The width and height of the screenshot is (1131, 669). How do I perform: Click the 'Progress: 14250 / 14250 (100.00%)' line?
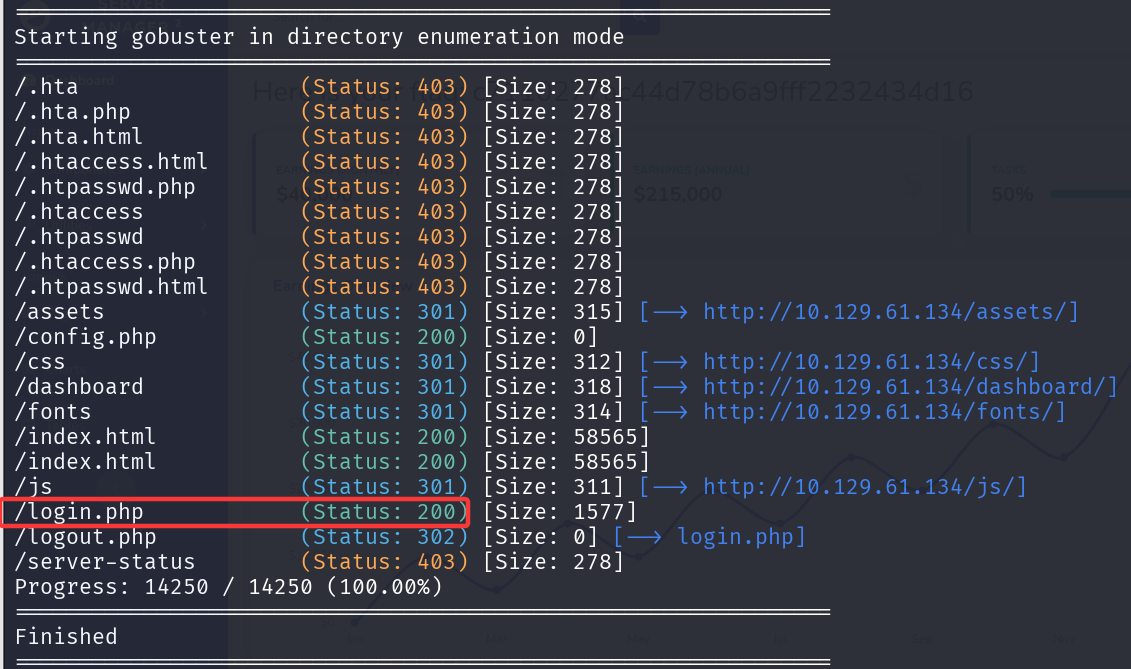click(229, 587)
